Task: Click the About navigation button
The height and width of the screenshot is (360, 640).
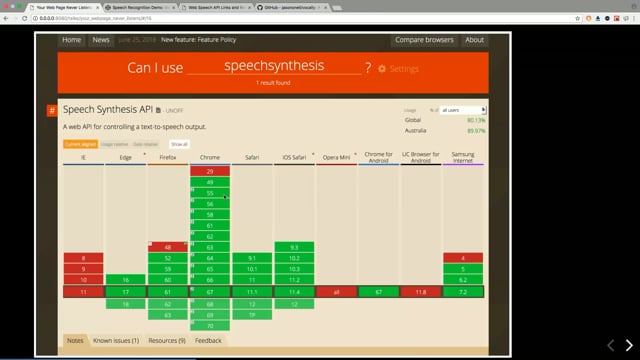Action: pos(474,40)
